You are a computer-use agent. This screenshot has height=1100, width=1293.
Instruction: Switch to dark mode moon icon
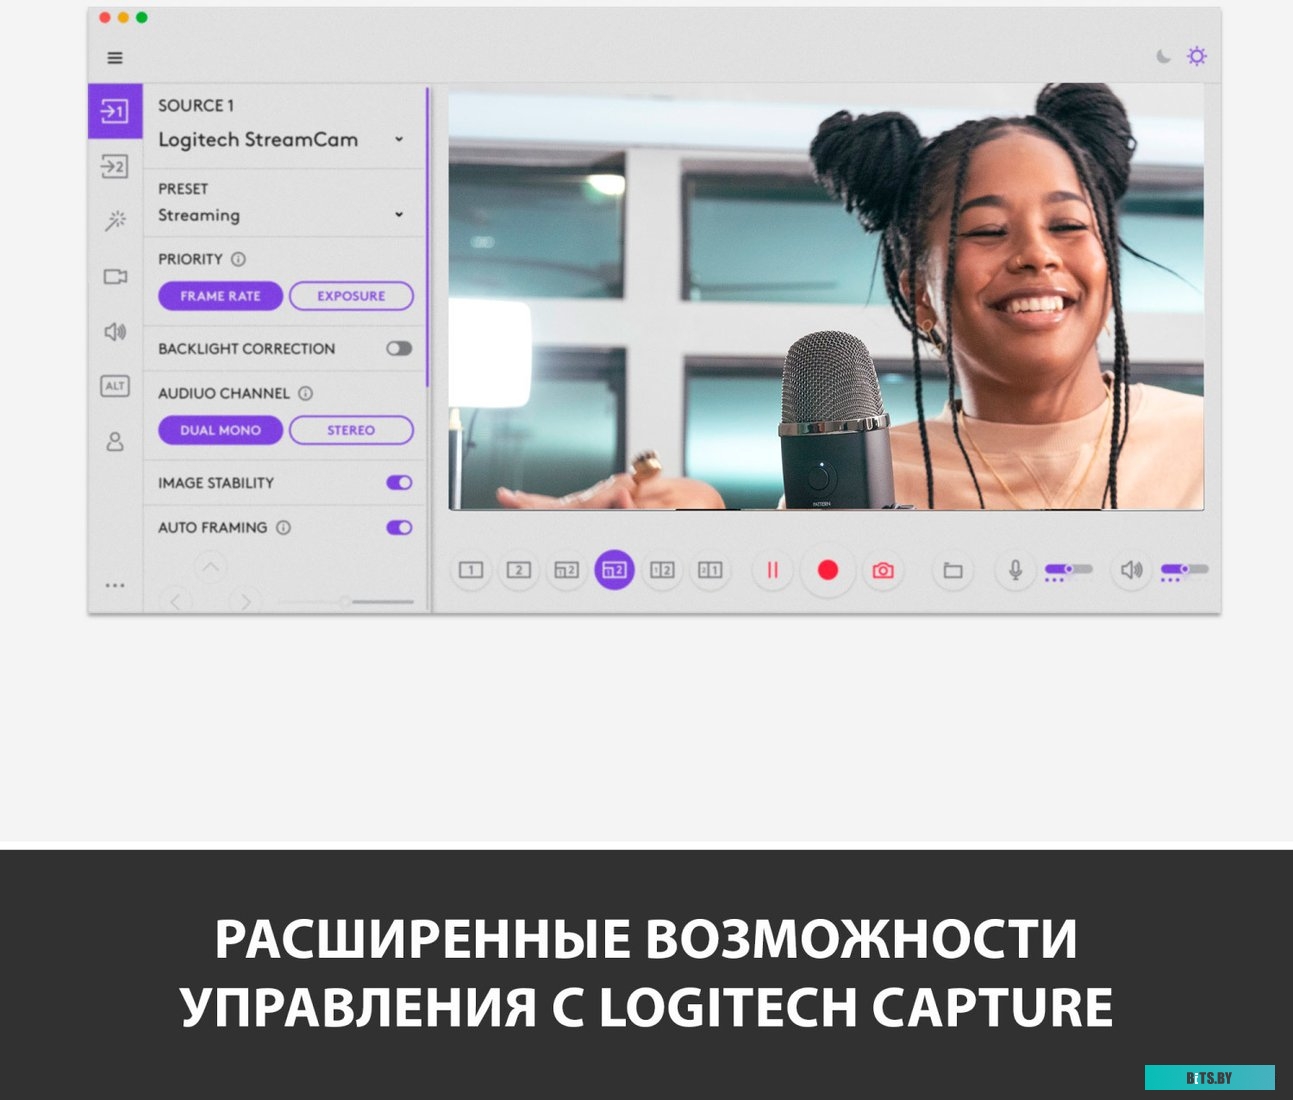coord(1163,56)
